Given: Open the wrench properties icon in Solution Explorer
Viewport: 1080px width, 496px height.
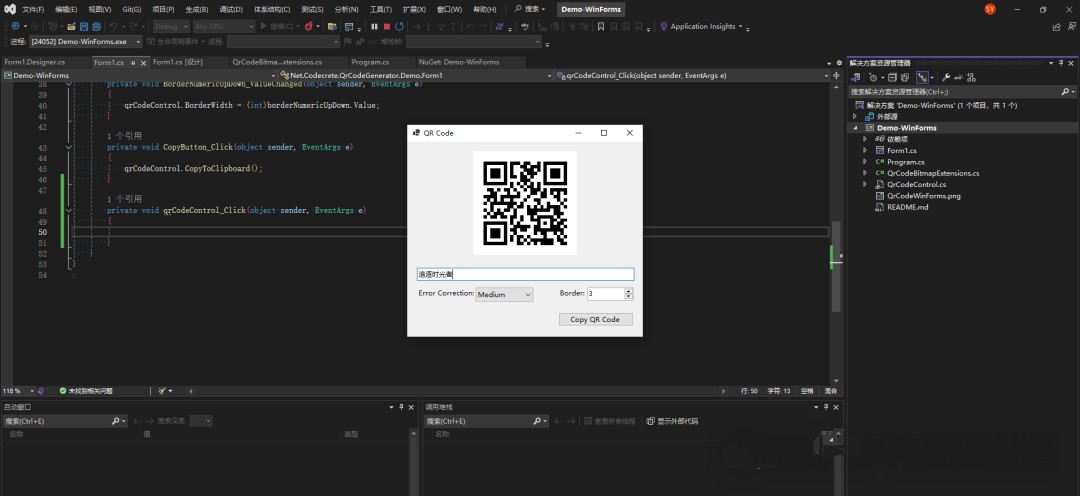Looking at the screenshot, I should click(x=946, y=77).
